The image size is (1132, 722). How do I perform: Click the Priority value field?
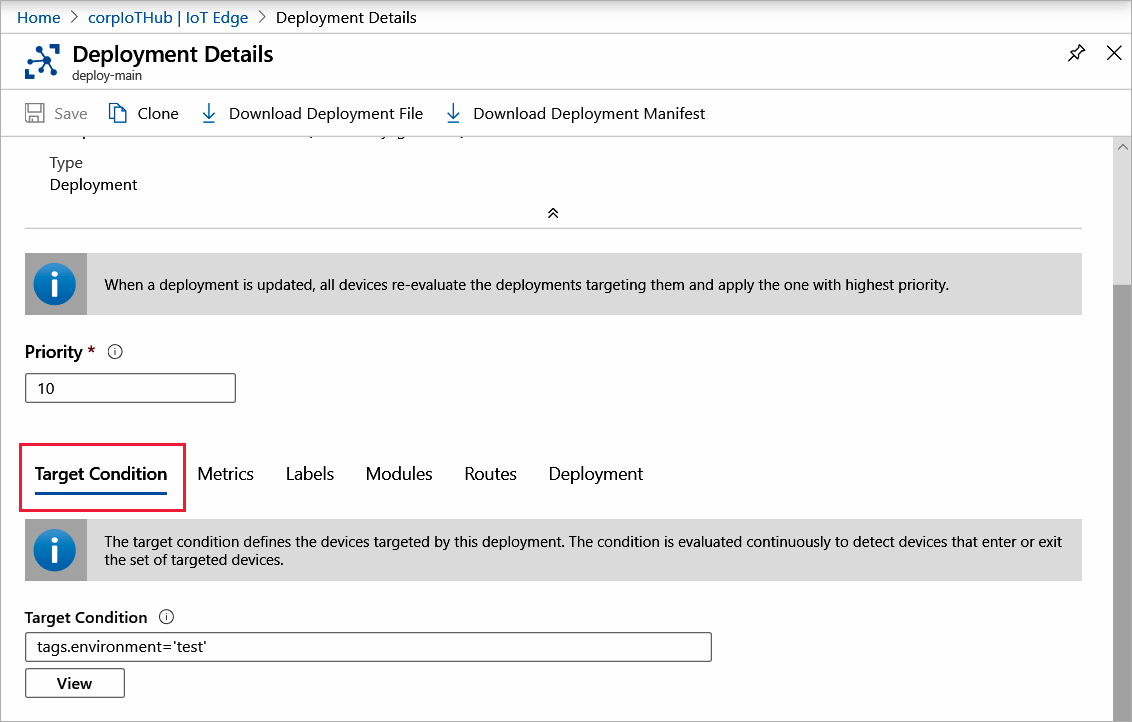click(130, 388)
